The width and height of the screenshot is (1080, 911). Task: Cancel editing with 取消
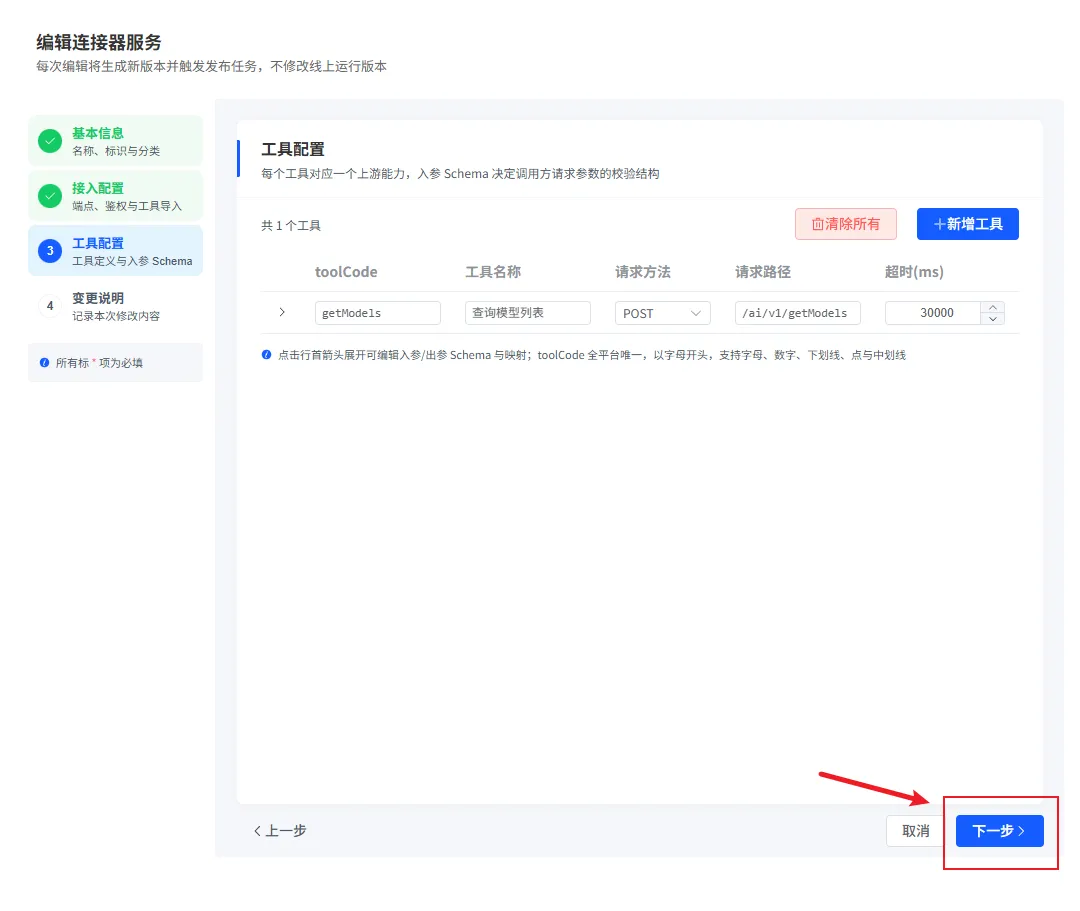point(915,831)
